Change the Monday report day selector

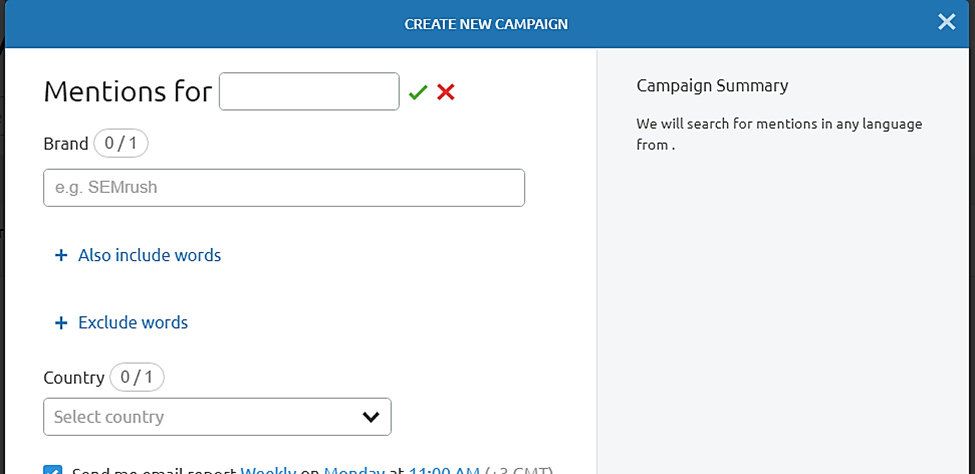354,470
